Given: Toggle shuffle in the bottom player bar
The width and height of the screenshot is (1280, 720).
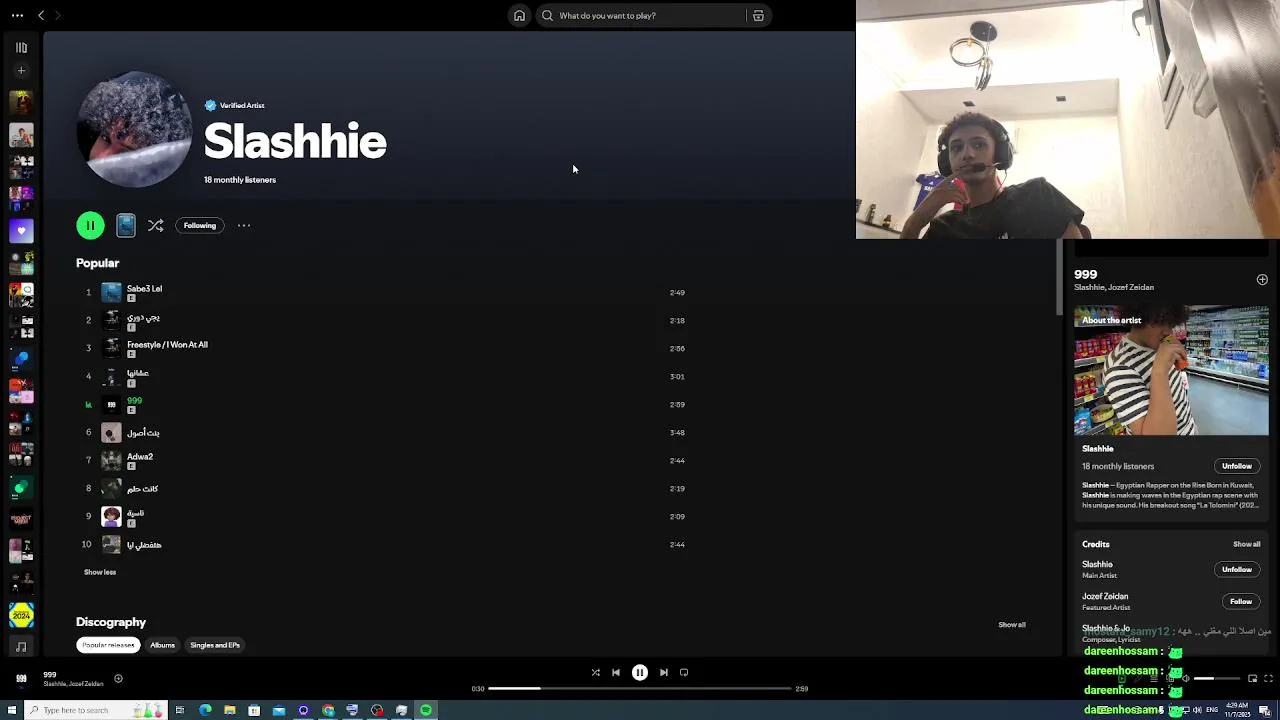Looking at the screenshot, I should point(595,672).
